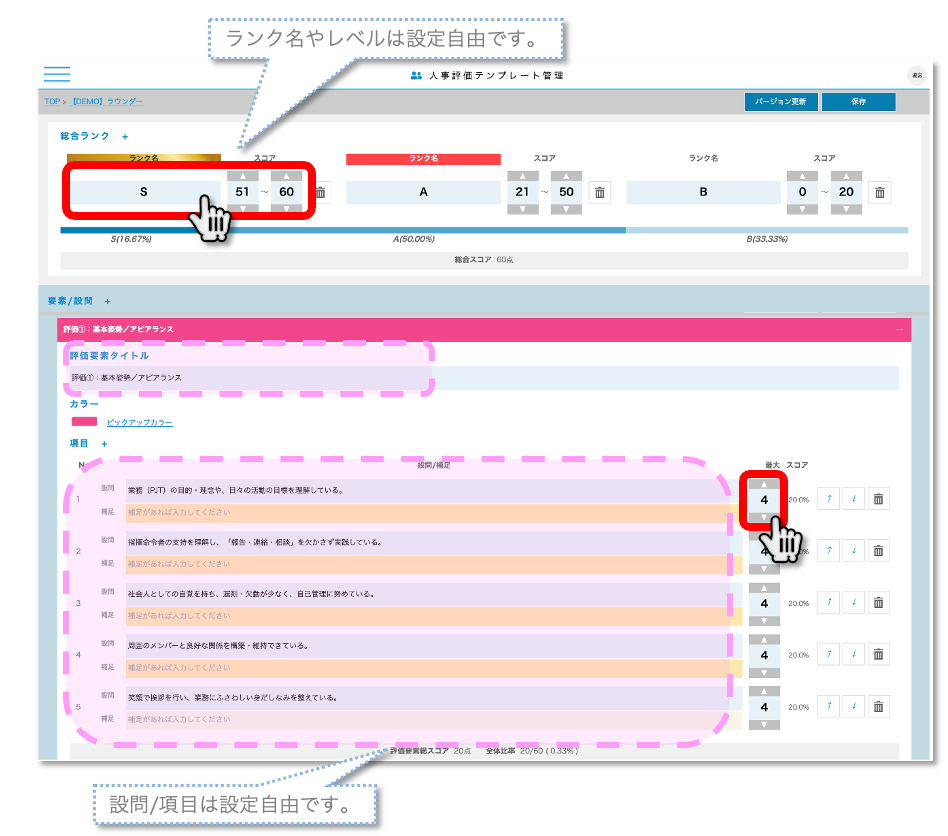The image size is (948, 836).
Task: Open the ピックアップカラー link
Action: coord(139,423)
